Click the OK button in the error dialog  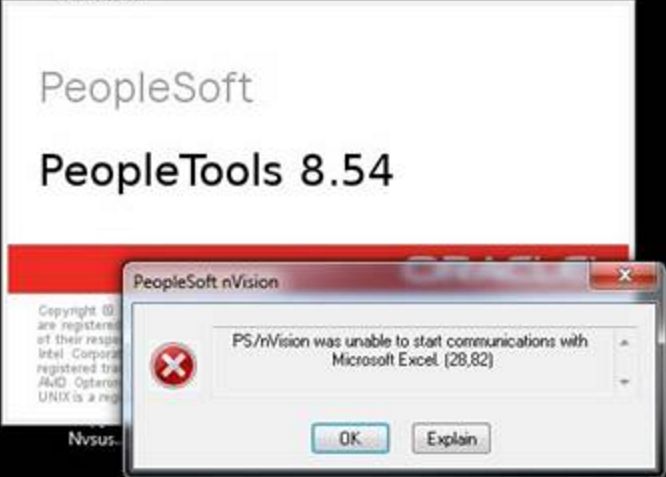[350, 438]
